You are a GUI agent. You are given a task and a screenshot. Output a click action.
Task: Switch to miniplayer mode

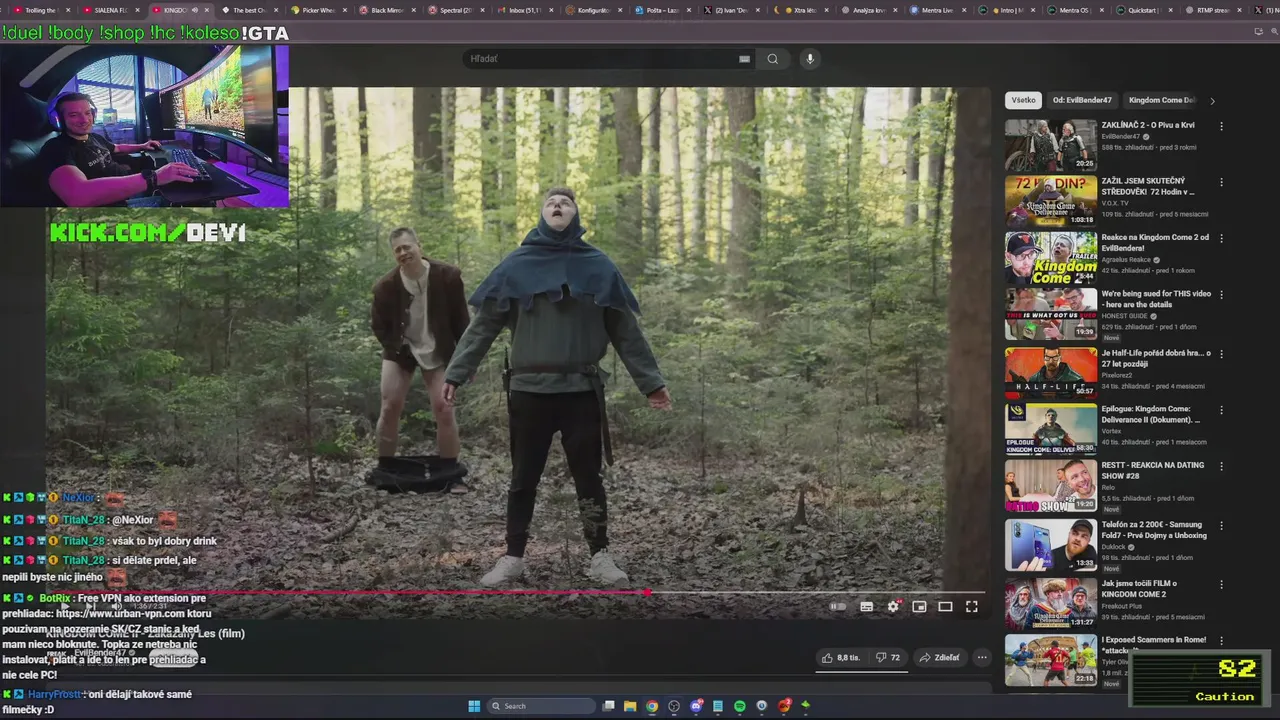(x=919, y=606)
